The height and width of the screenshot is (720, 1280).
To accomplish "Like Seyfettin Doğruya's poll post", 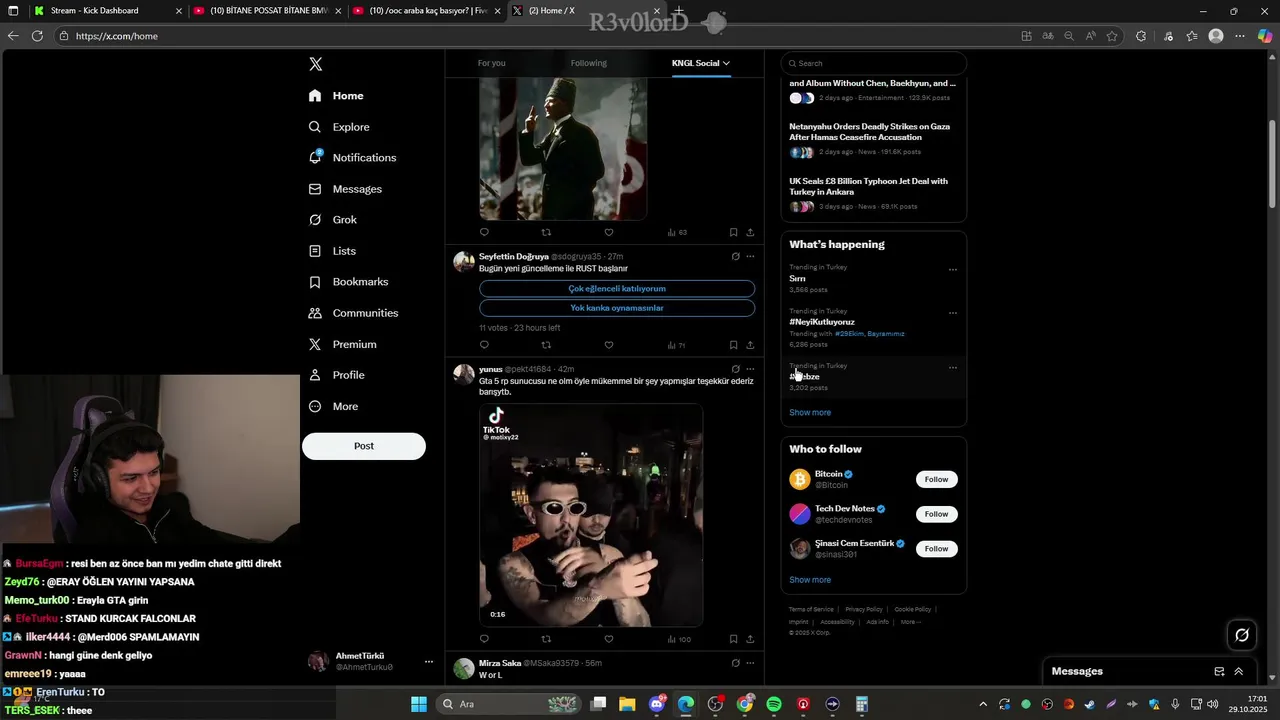I will [608, 345].
